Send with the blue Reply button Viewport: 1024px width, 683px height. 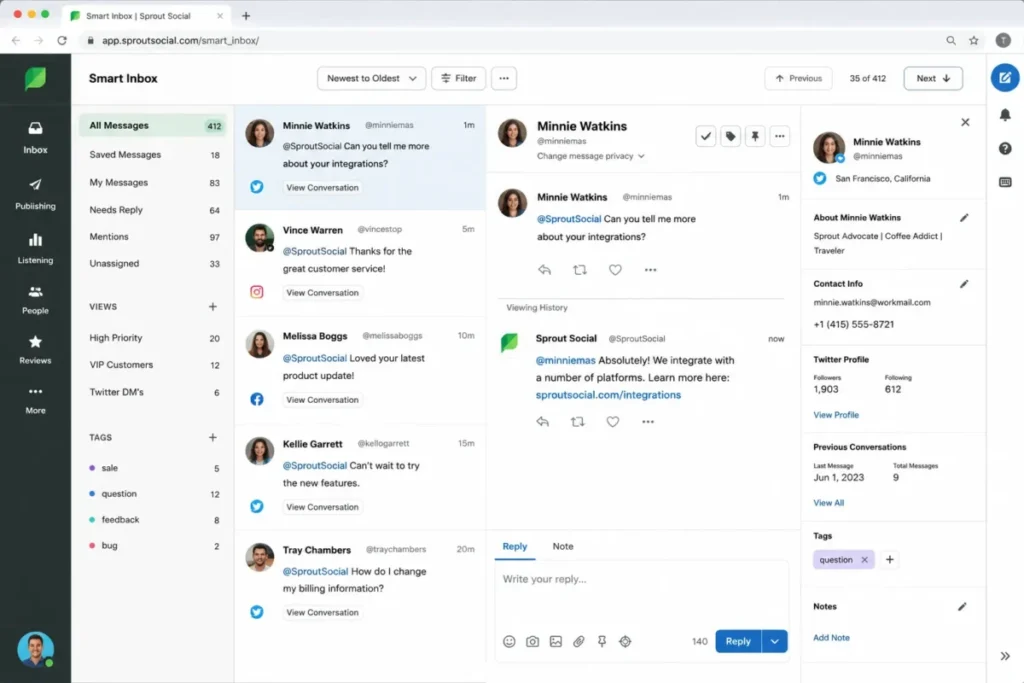point(738,641)
